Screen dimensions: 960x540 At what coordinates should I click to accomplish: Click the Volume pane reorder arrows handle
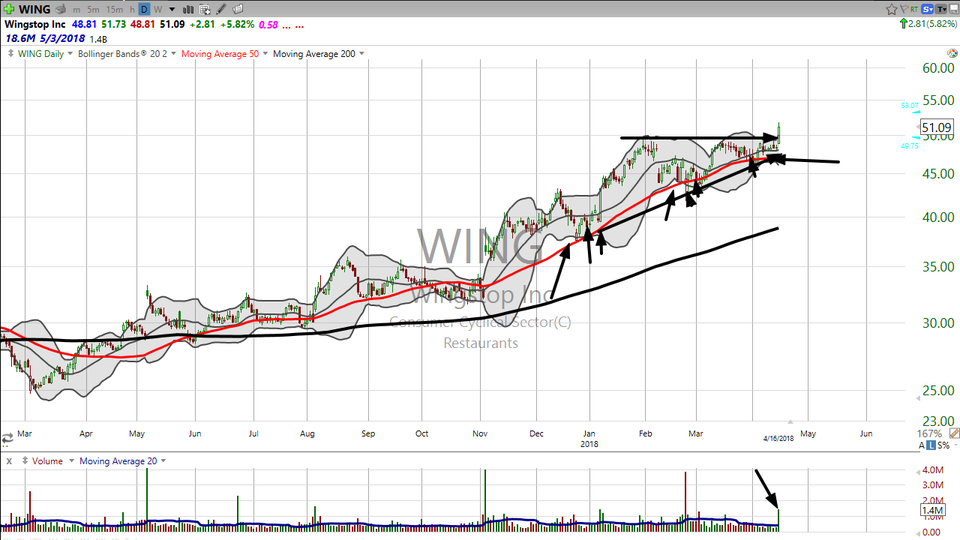(25, 461)
